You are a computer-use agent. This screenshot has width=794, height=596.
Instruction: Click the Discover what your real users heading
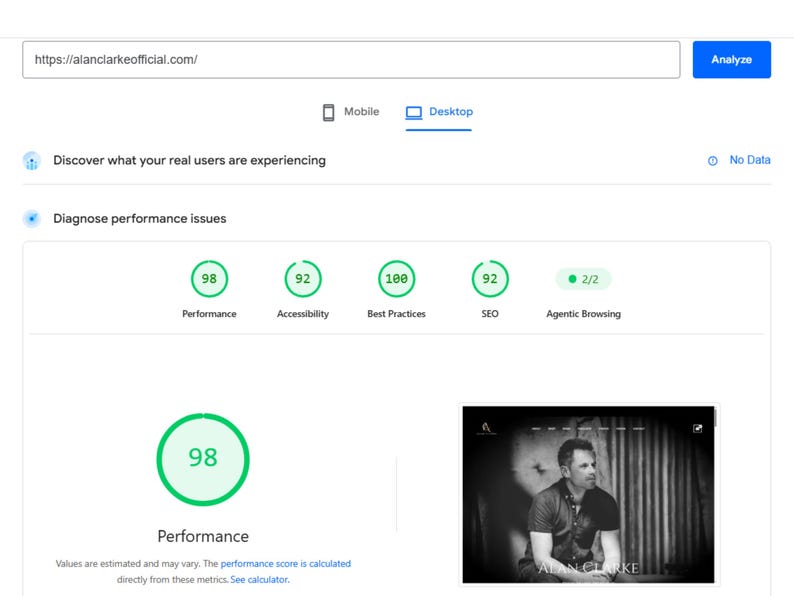(189, 161)
